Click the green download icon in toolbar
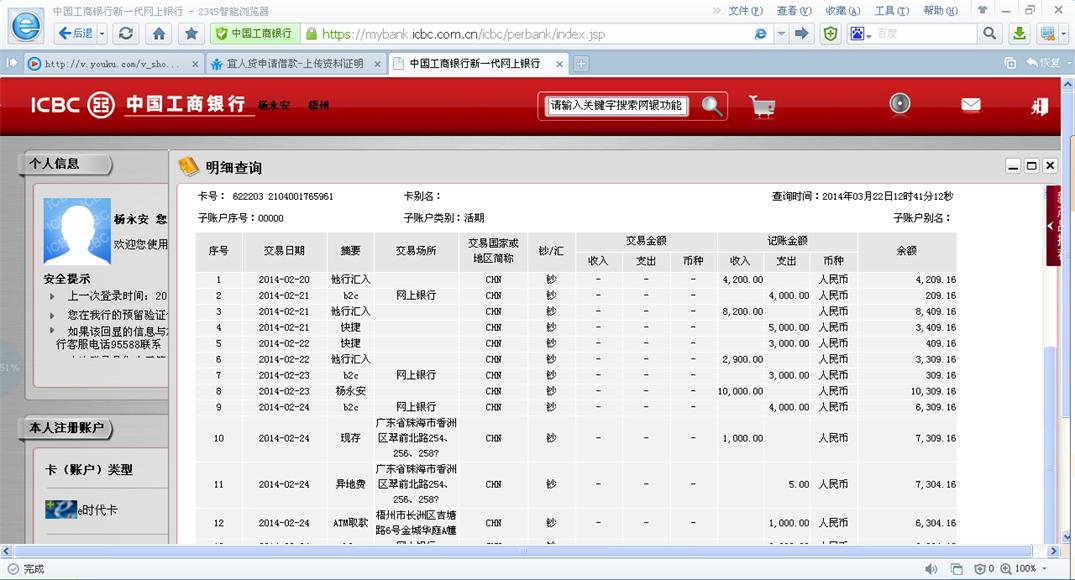Image resolution: width=1075 pixels, height=580 pixels. pos(1019,33)
